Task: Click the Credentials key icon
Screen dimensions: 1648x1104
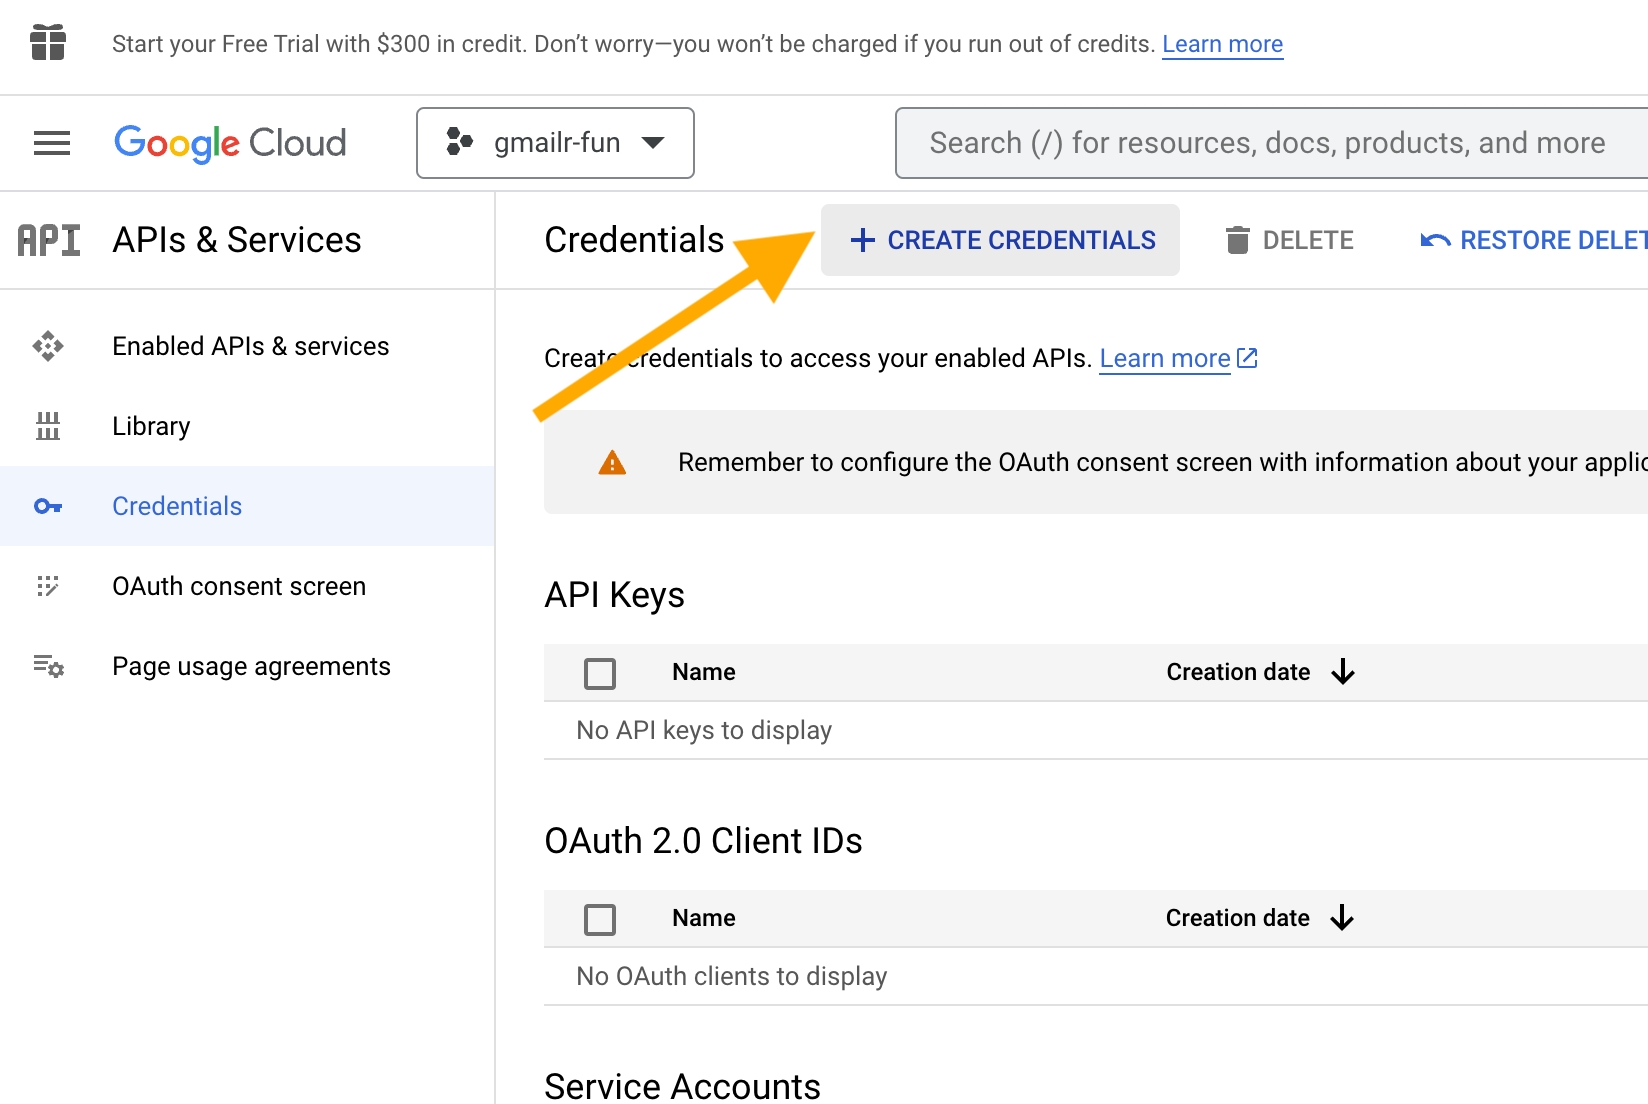Action: coord(47,506)
